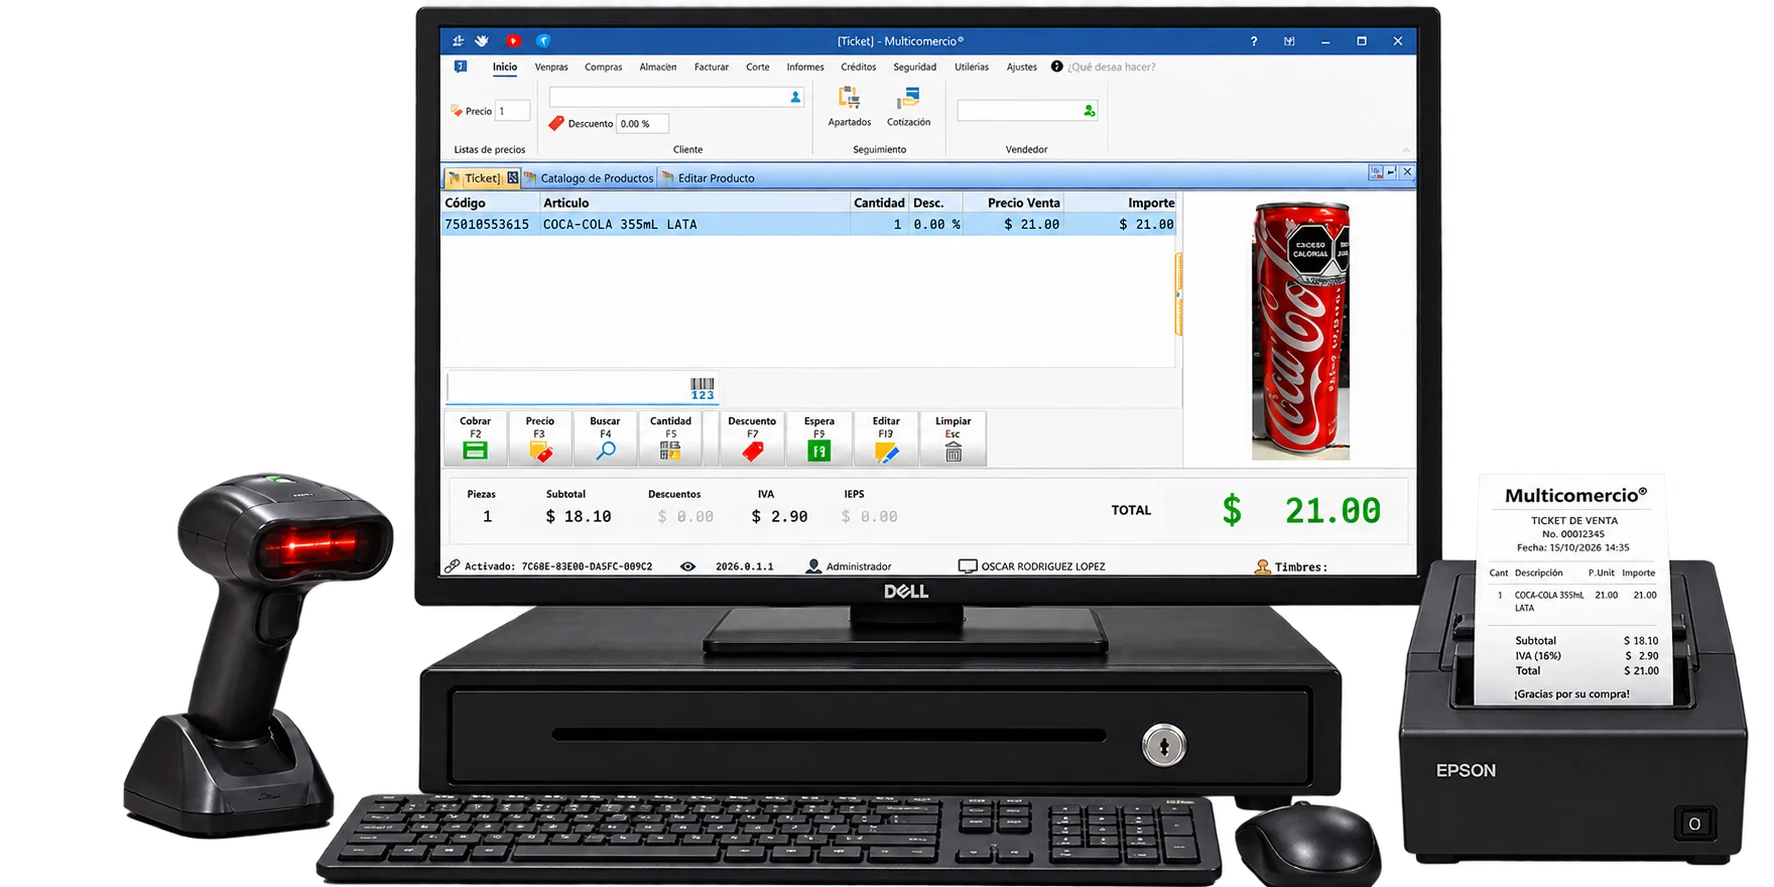Collapse the ribbon using the small arrow

pyautogui.click(x=1406, y=150)
